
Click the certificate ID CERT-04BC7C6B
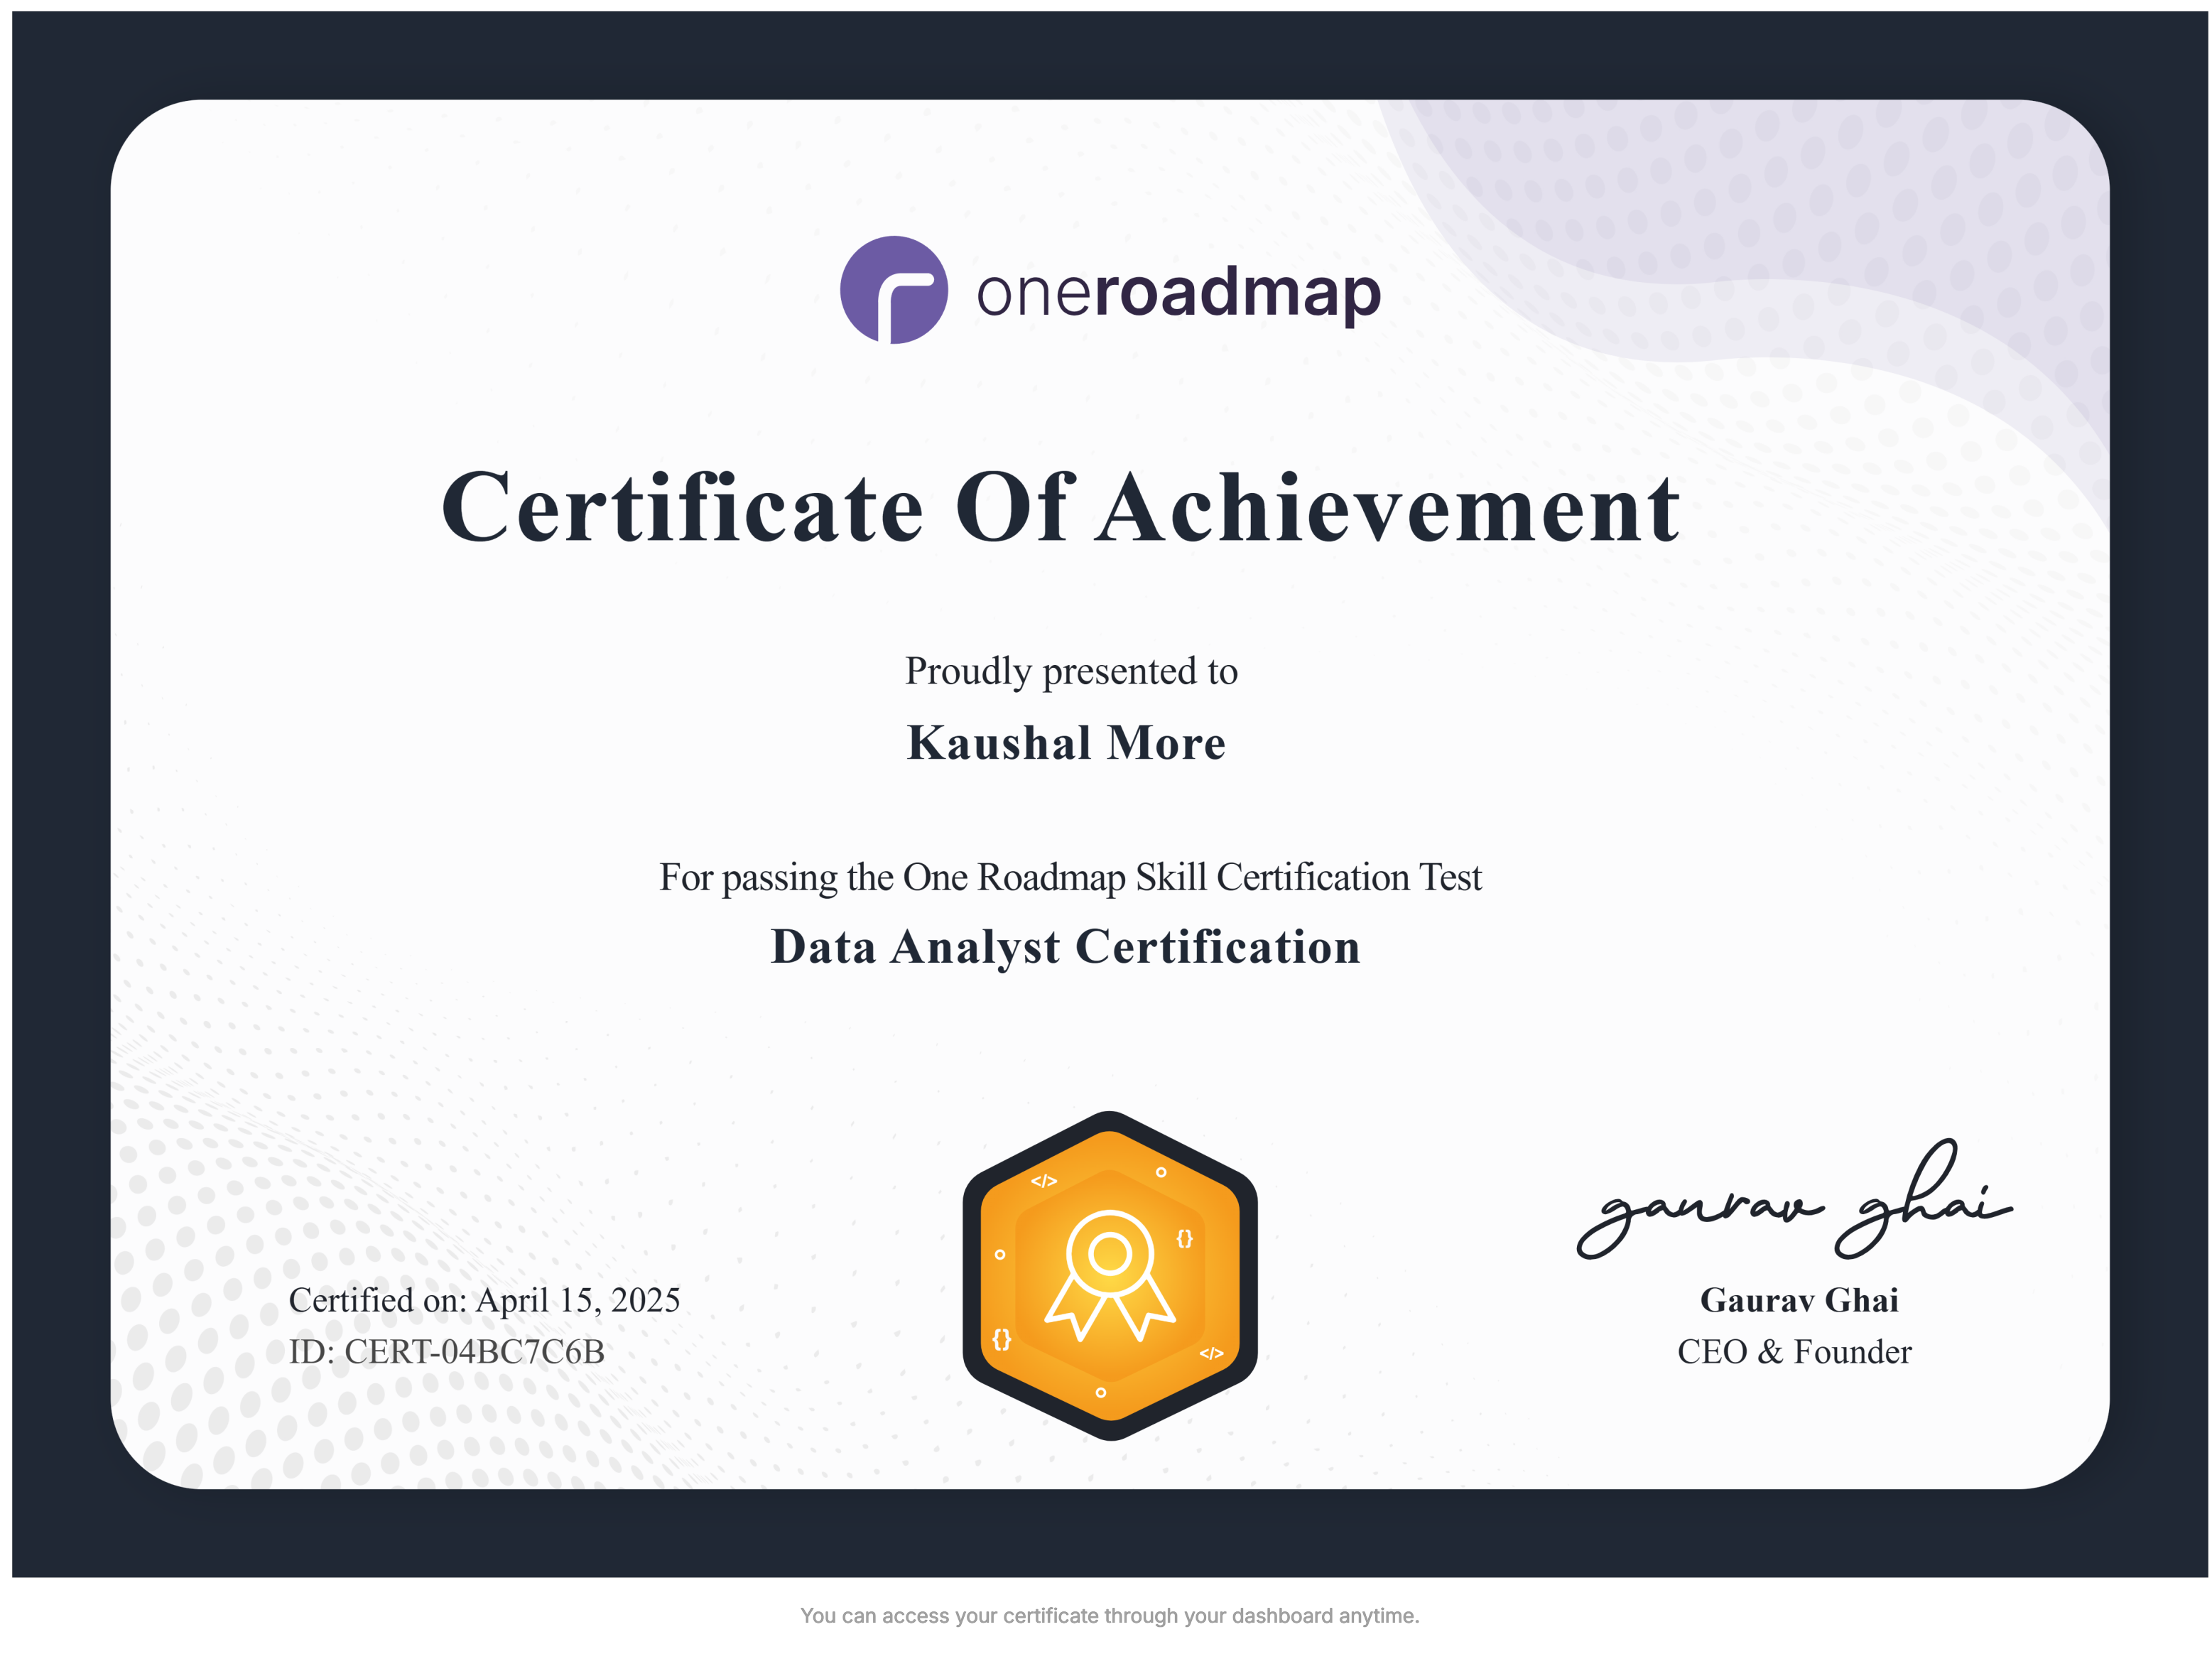(446, 1351)
